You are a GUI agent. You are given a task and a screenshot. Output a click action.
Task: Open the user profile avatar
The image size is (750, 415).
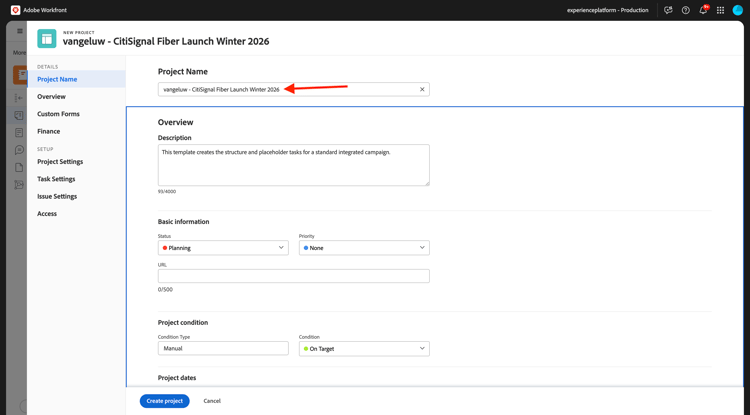[738, 10]
